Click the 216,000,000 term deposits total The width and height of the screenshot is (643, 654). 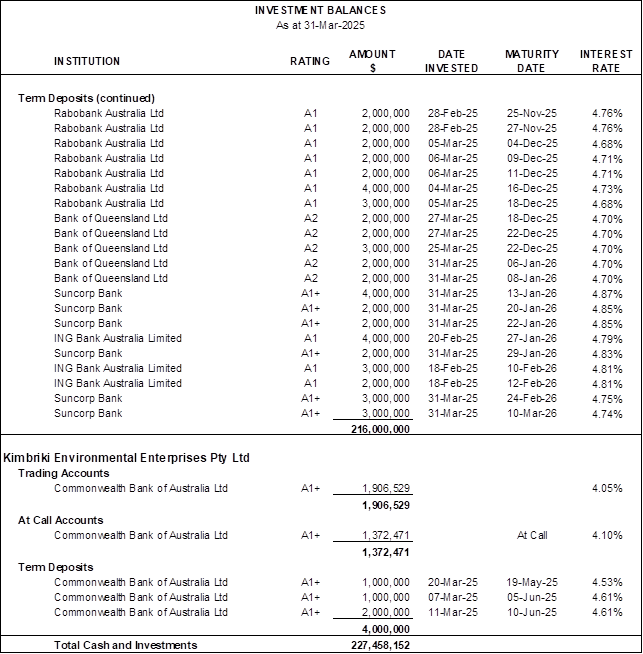coord(380,429)
